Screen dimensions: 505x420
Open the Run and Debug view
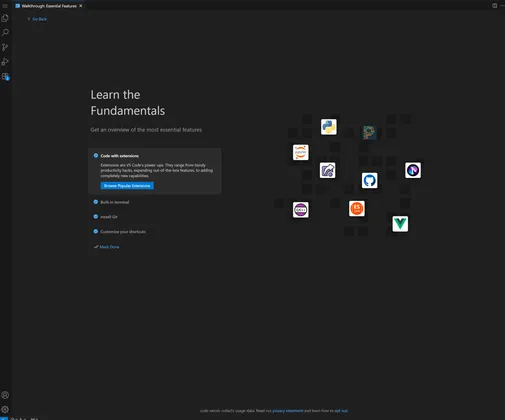[x=5, y=62]
